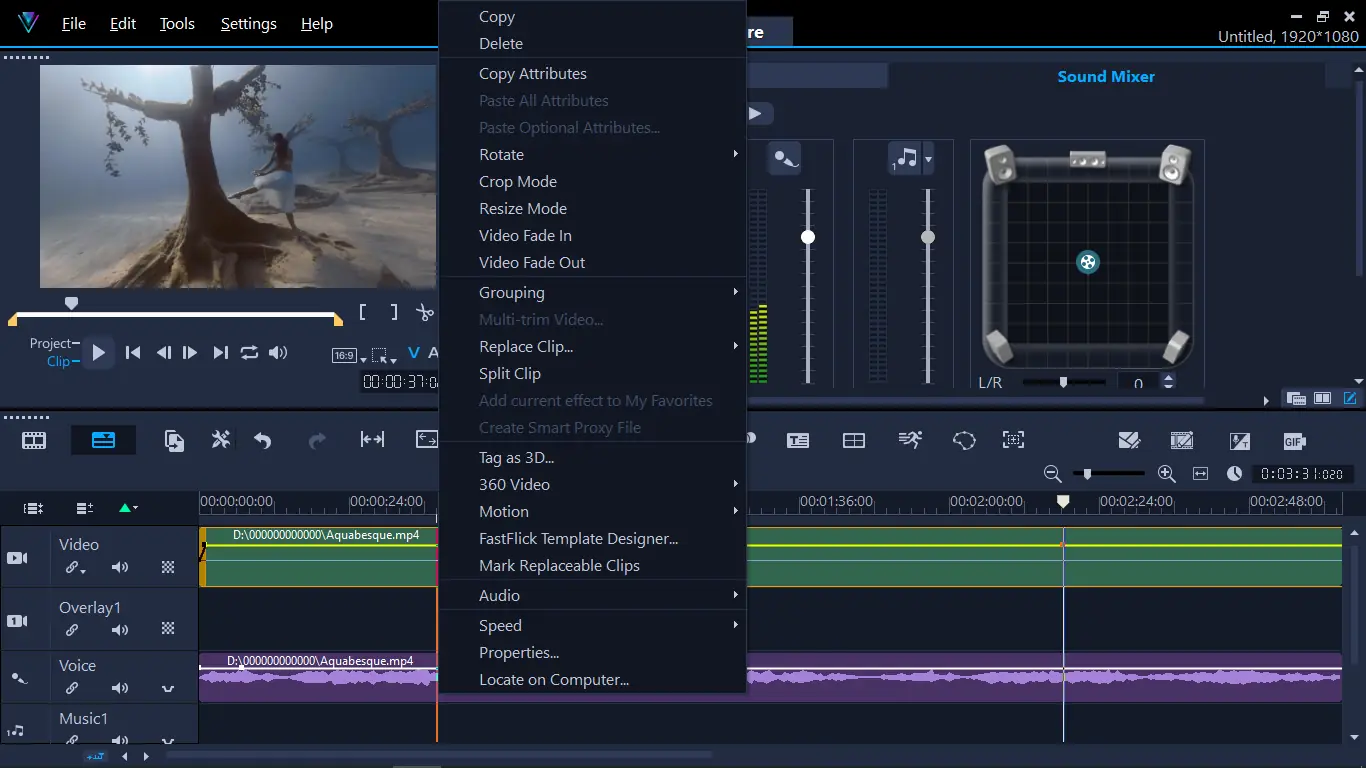Screen dimensions: 1366x768
Task: Click the Undo arrow in timeline toolbar
Action: tap(263, 440)
